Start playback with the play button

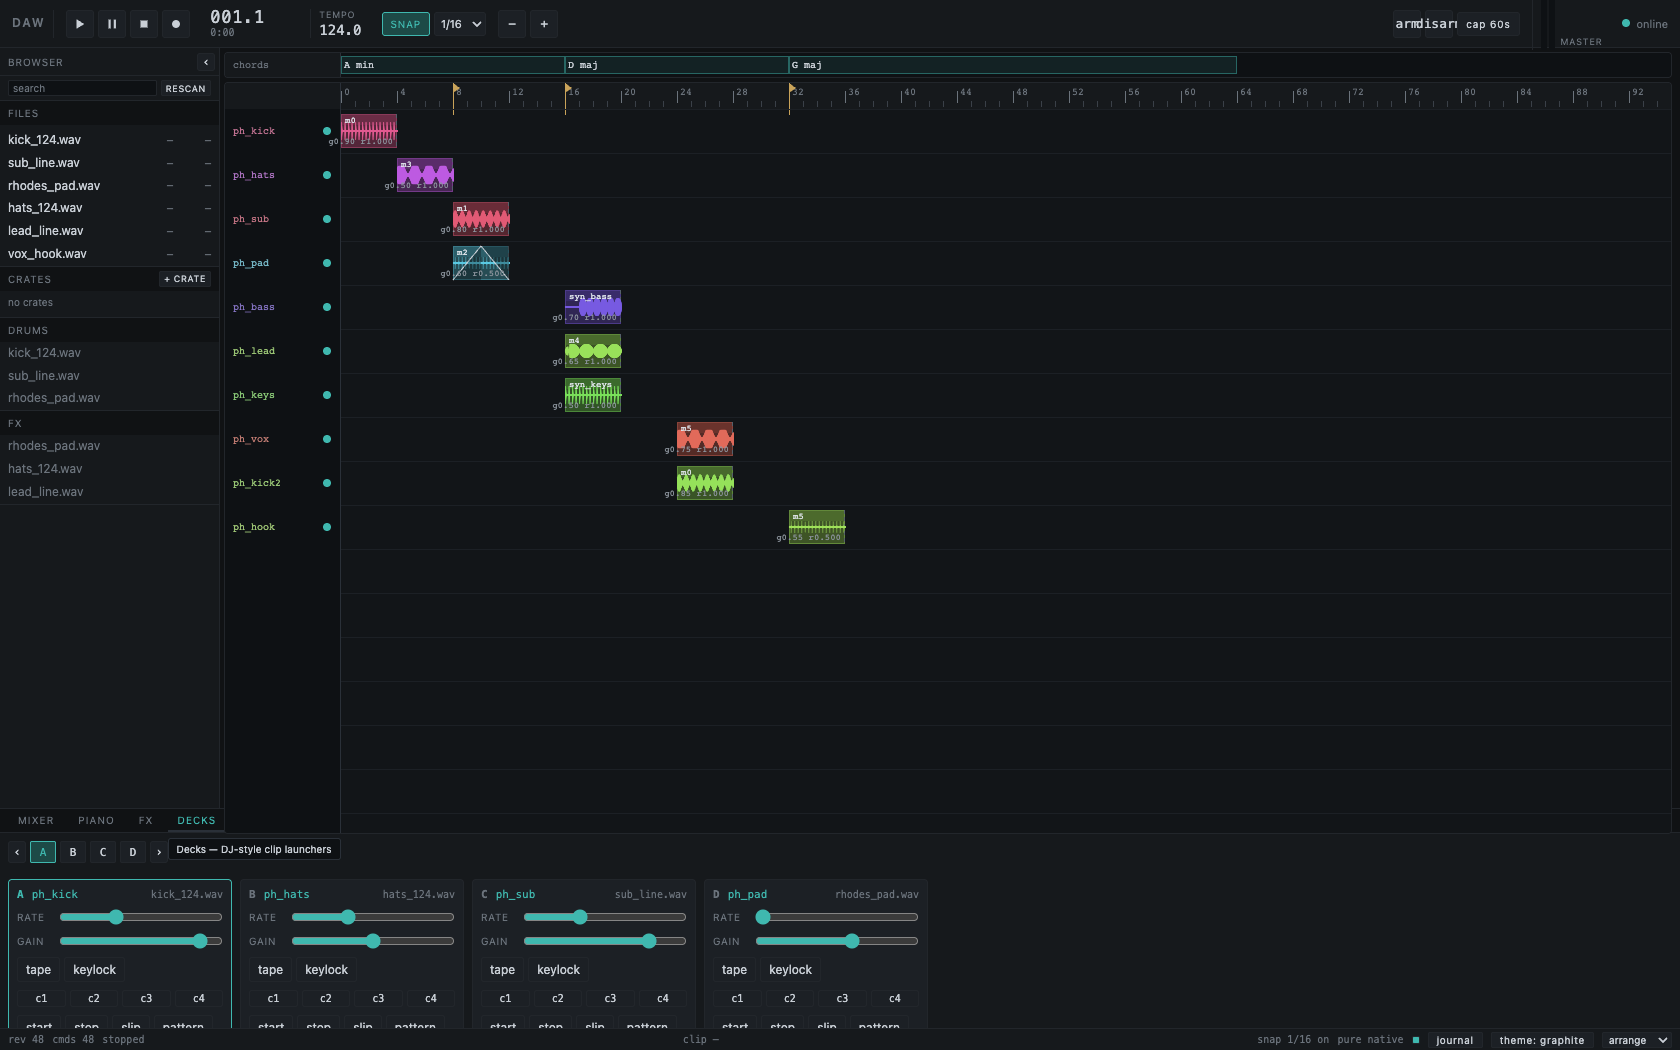pyautogui.click(x=80, y=24)
